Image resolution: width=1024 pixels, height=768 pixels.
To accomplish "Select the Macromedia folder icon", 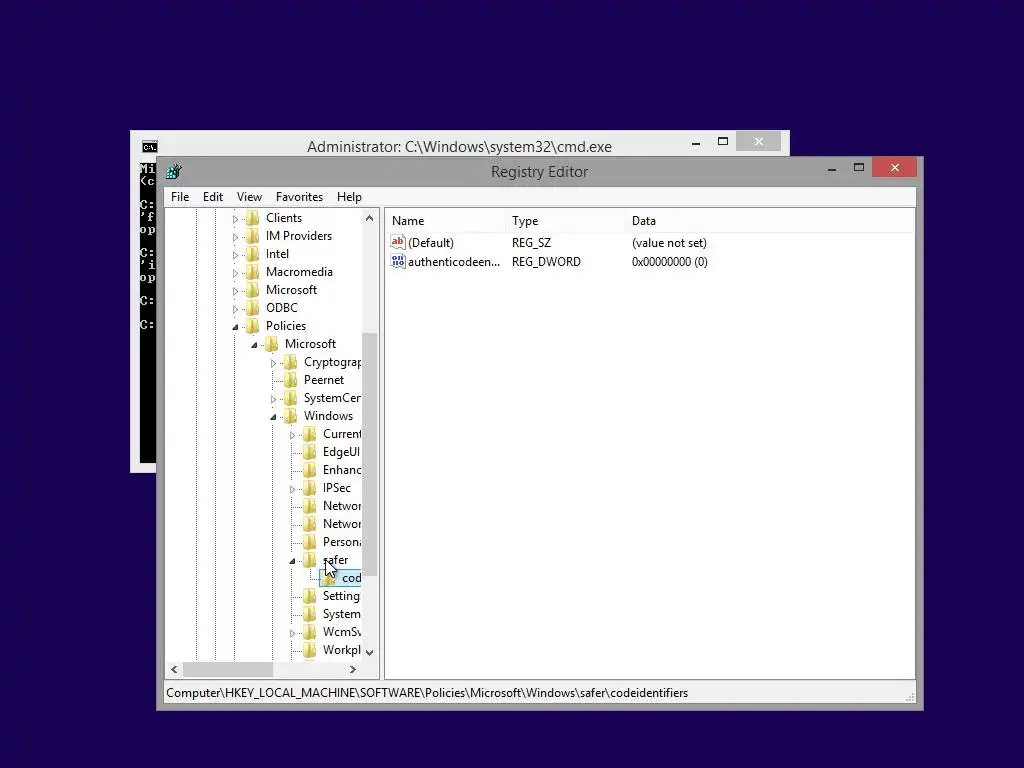I will click(252, 272).
